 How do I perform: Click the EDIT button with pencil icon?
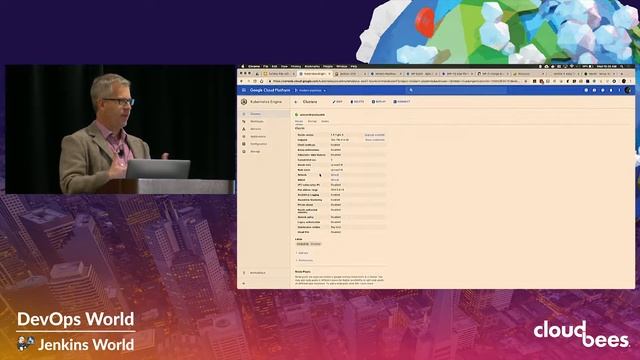[338, 102]
